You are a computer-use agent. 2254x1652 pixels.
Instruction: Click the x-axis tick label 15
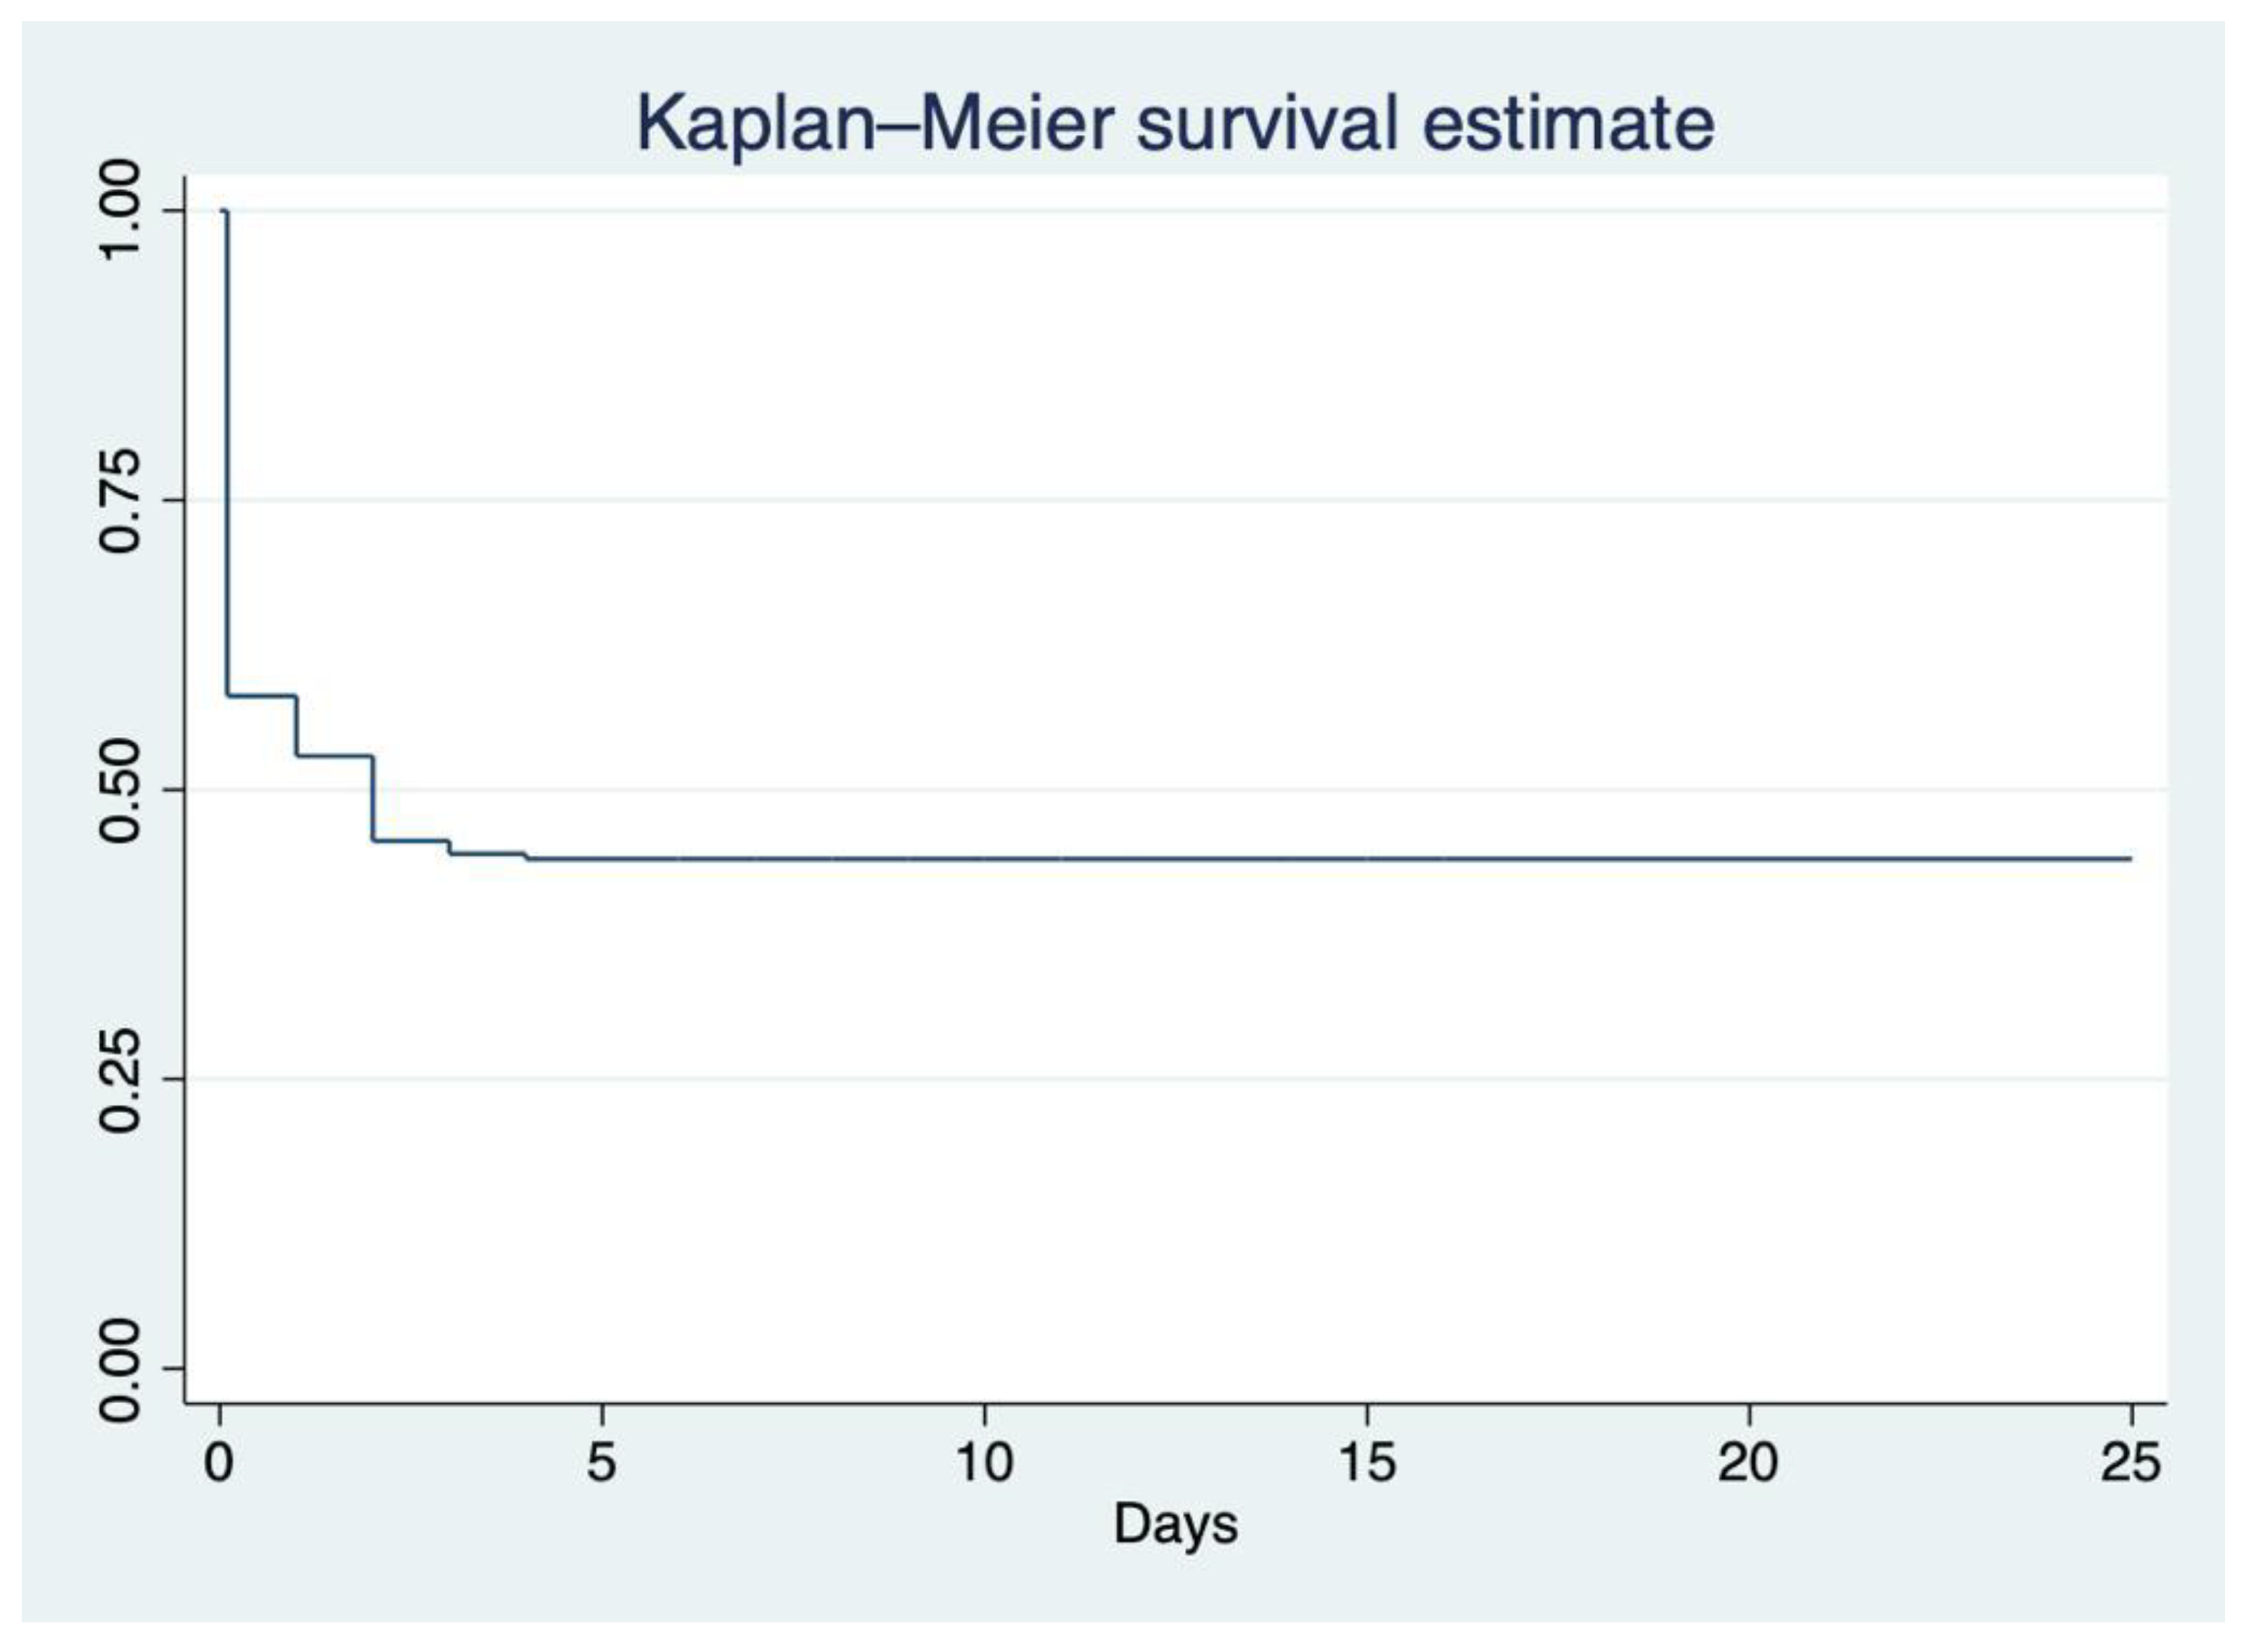[x=1367, y=1463]
